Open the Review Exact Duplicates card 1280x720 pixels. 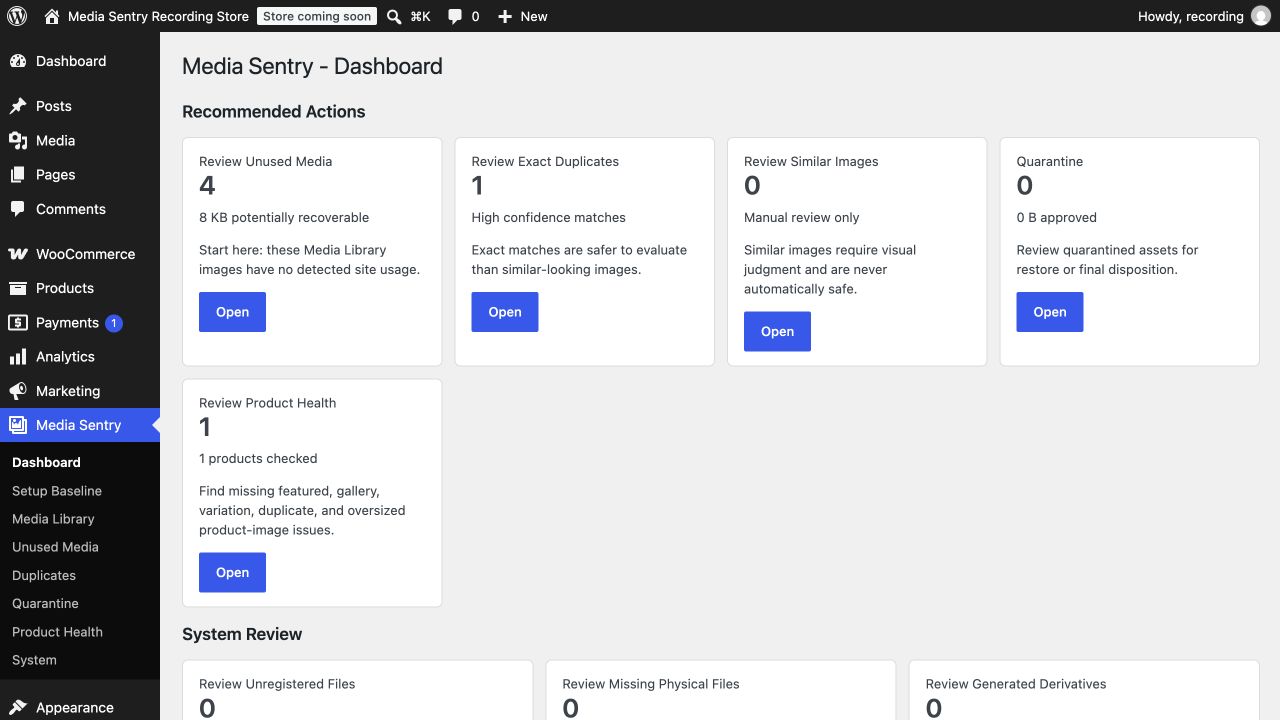tap(505, 312)
